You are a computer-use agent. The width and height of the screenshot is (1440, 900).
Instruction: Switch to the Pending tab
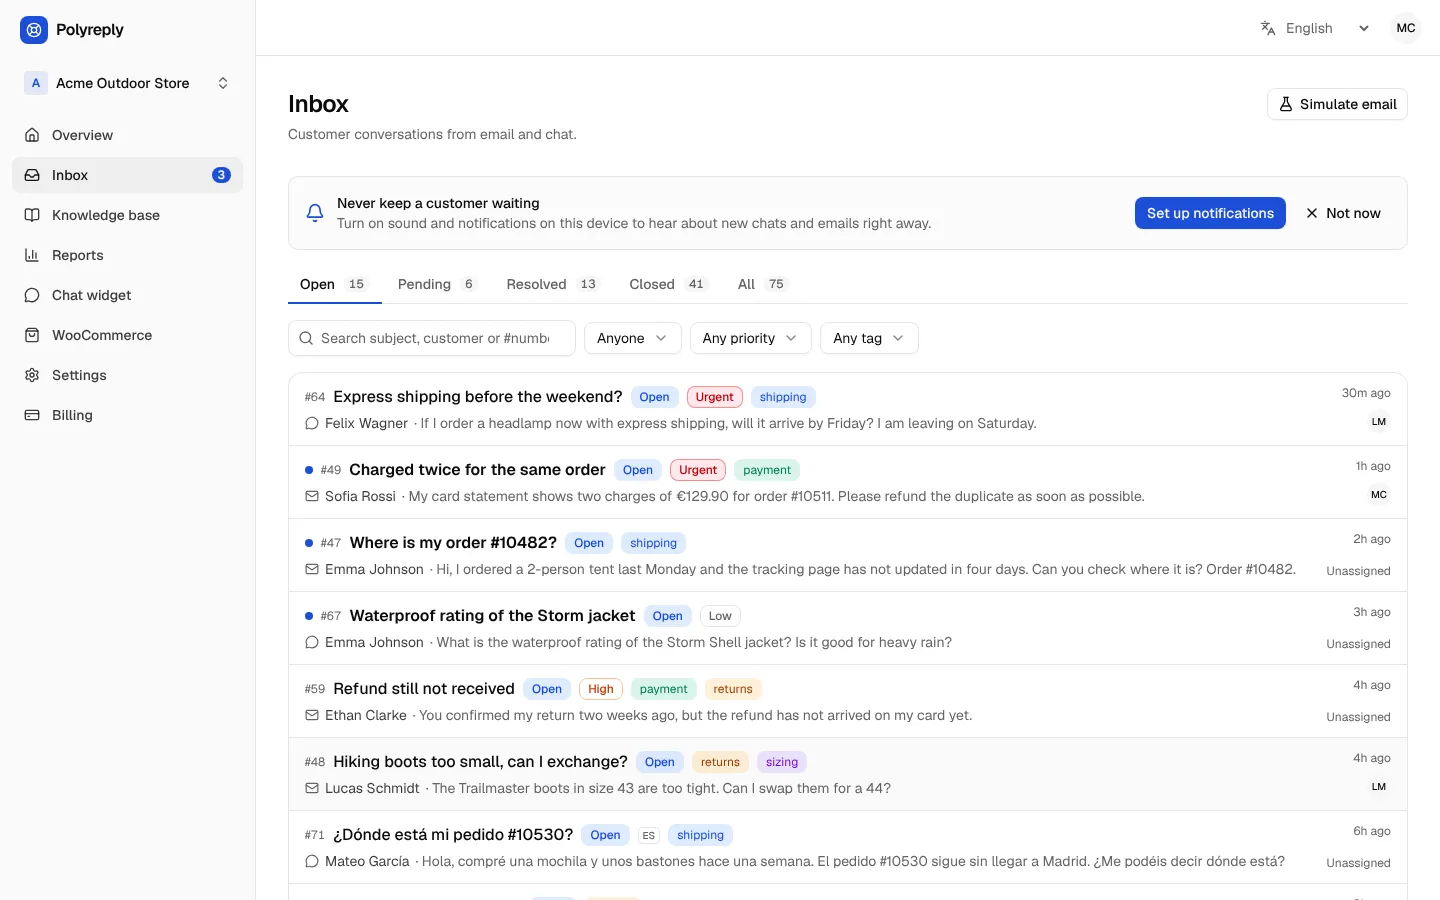(x=437, y=284)
